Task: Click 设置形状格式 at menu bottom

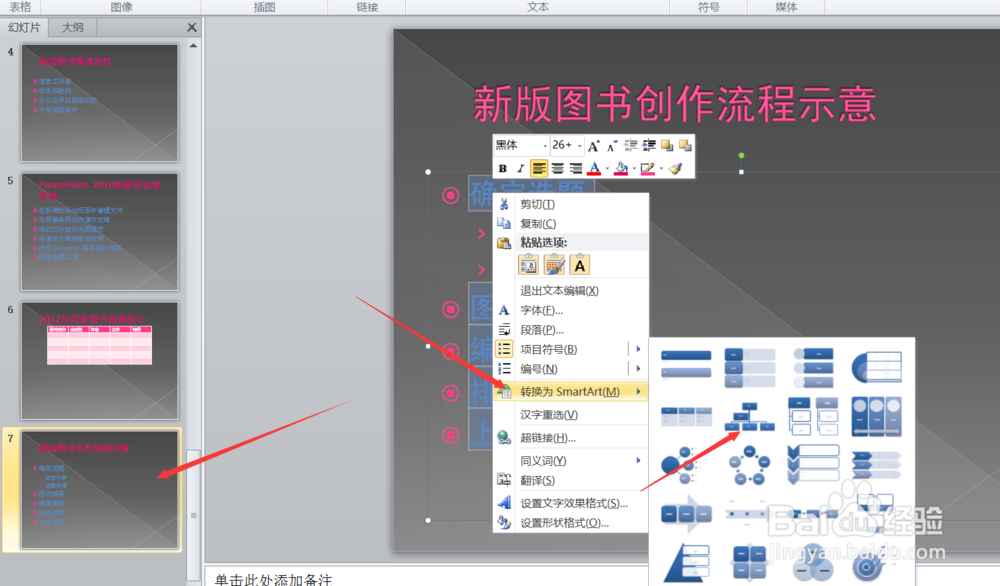Action: point(560,523)
